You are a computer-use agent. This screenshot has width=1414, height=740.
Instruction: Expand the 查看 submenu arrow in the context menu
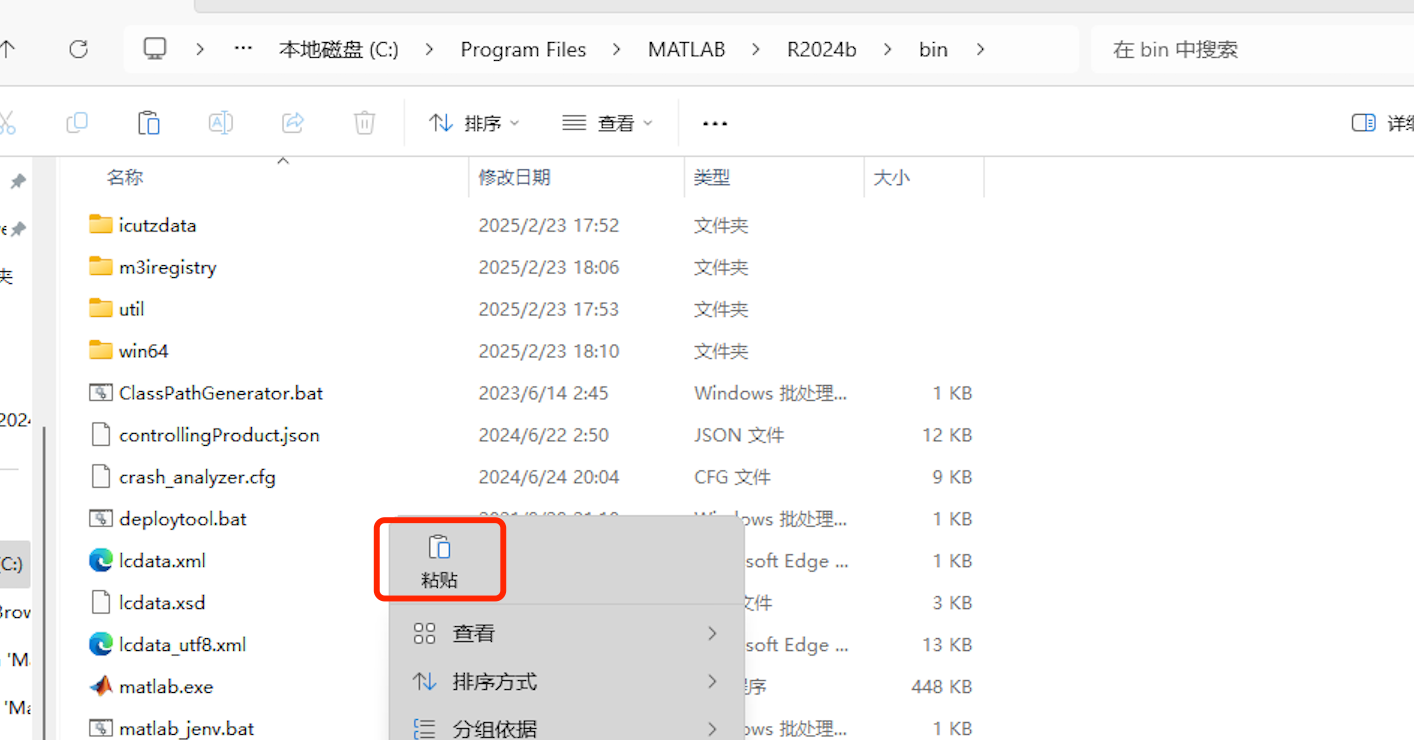(x=712, y=633)
